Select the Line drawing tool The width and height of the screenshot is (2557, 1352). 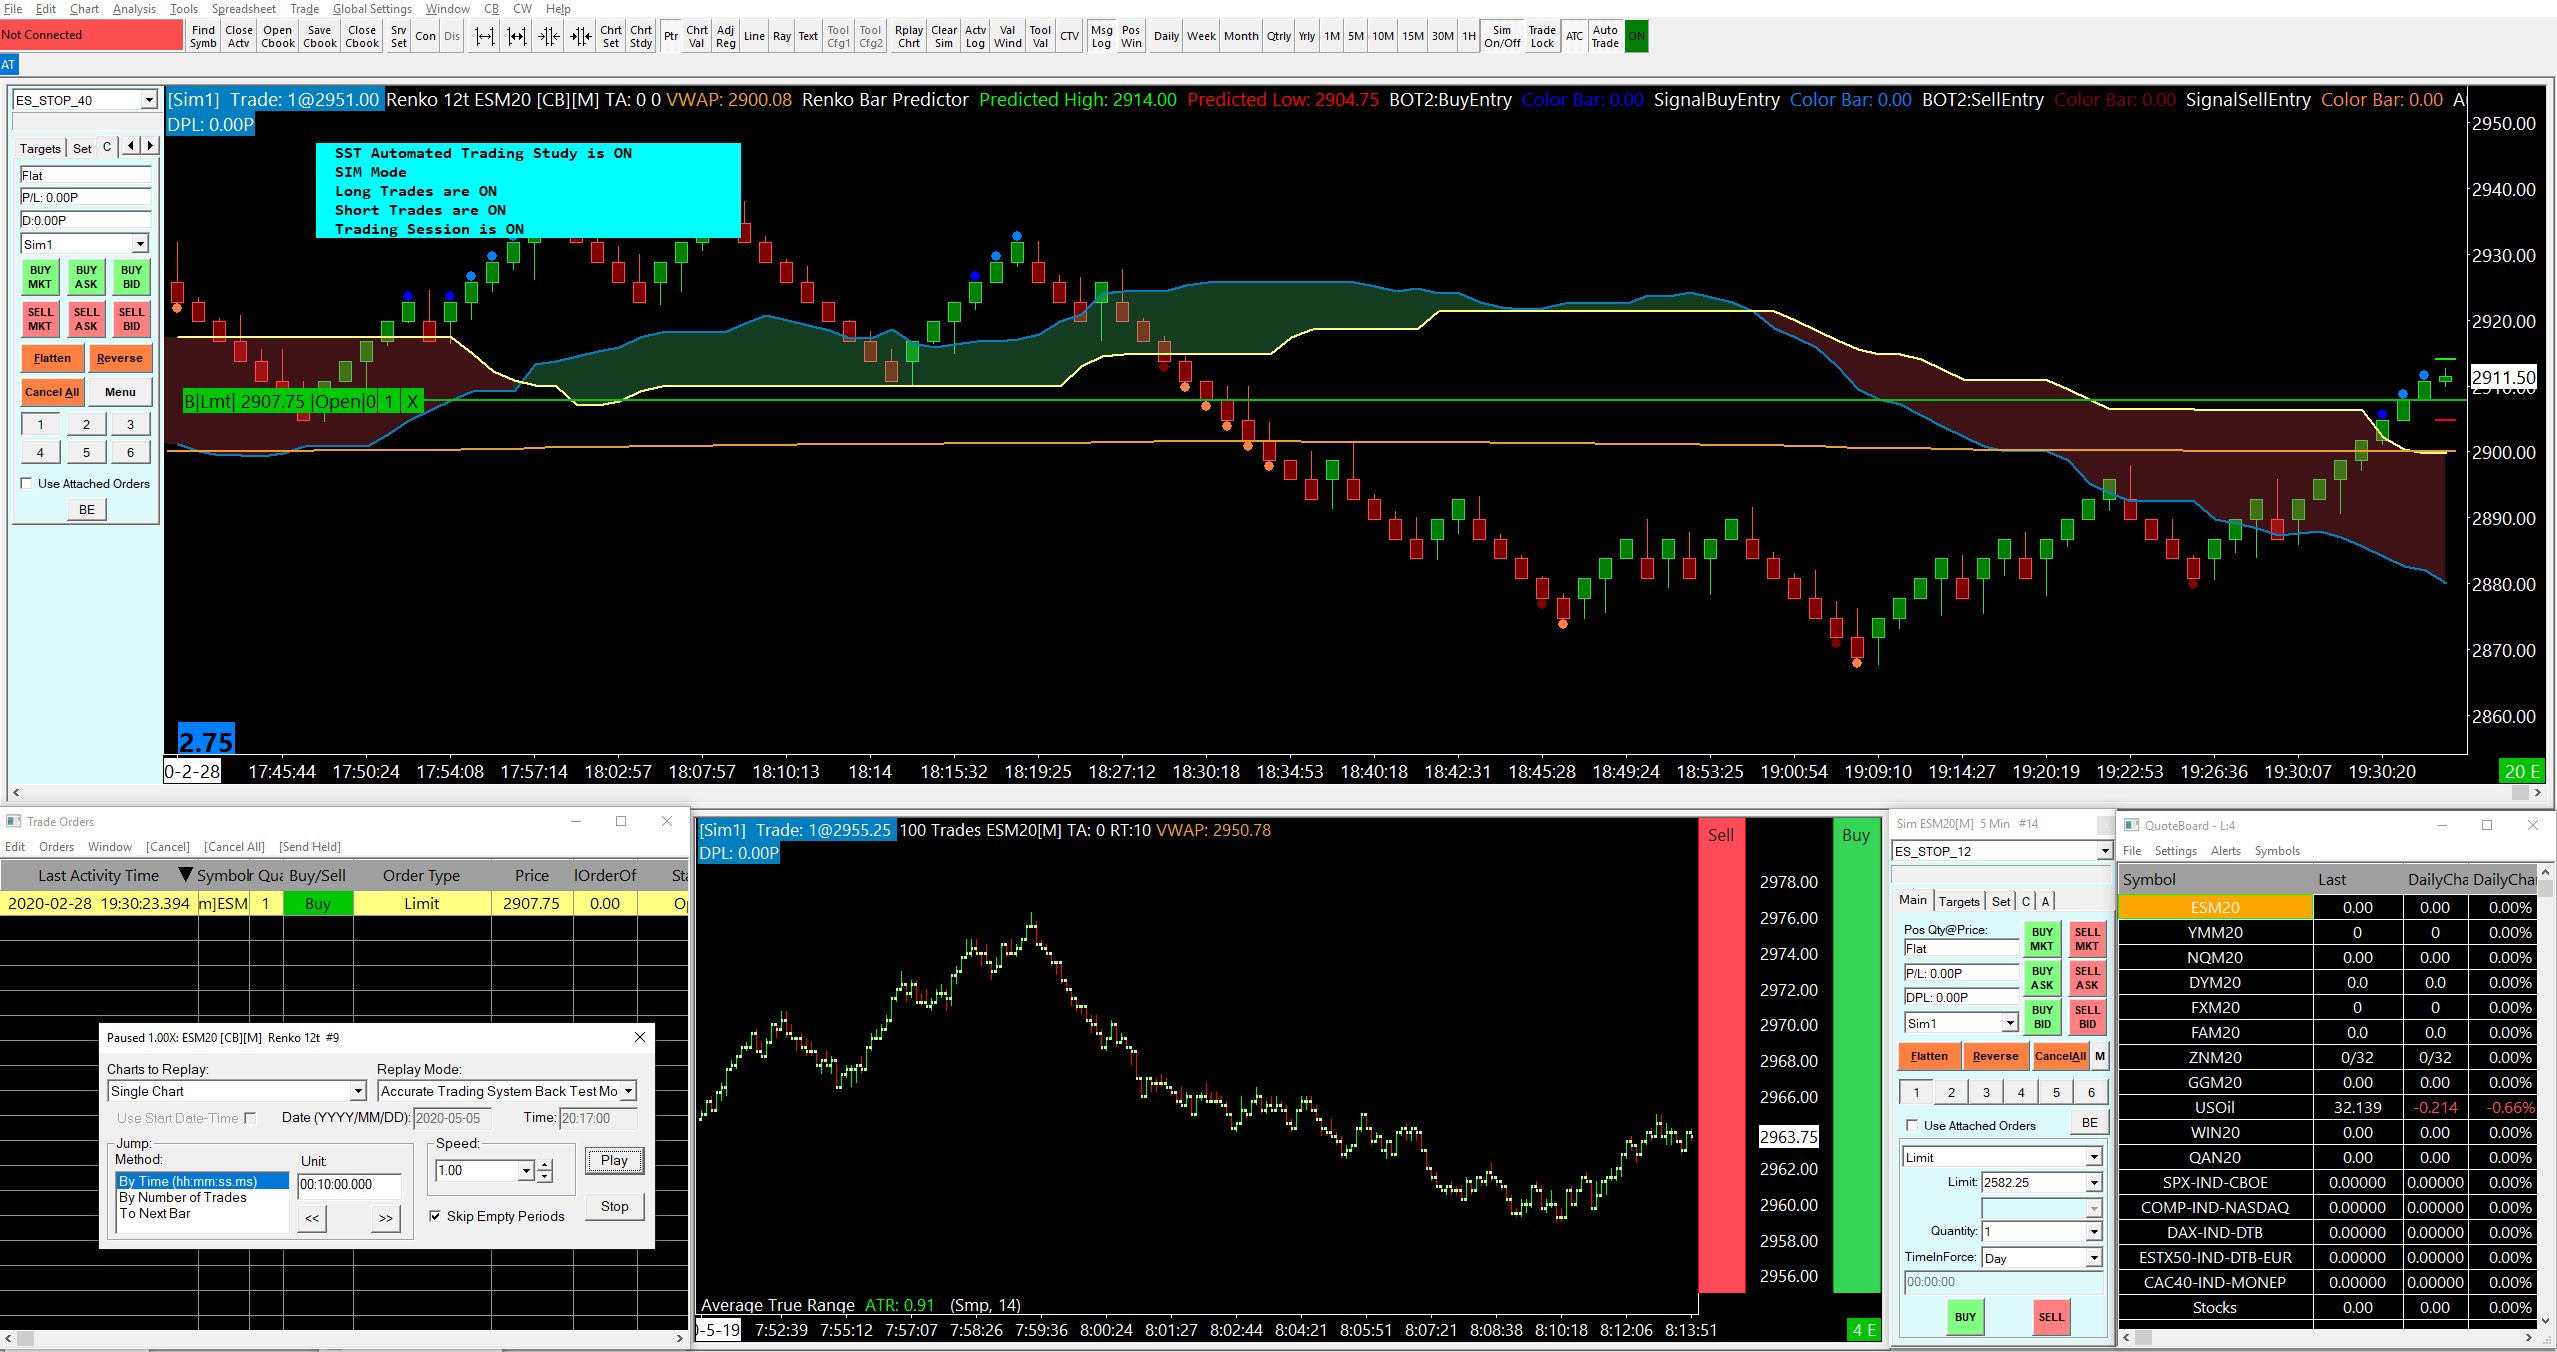[754, 36]
